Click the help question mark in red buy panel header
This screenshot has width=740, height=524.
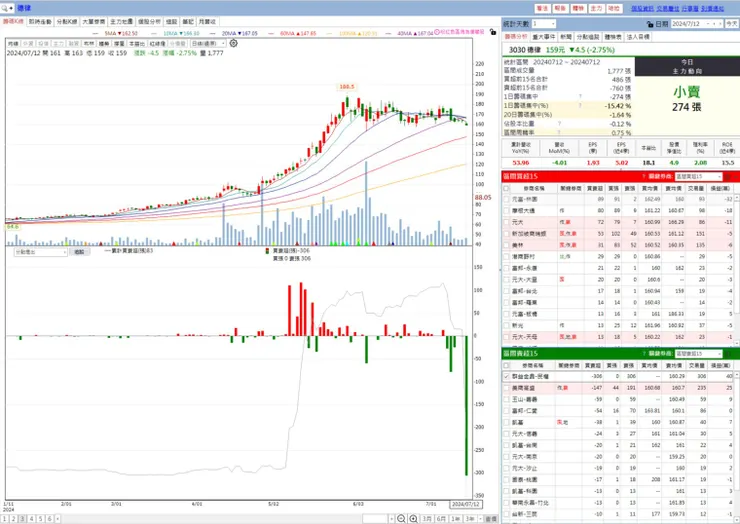pos(644,177)
